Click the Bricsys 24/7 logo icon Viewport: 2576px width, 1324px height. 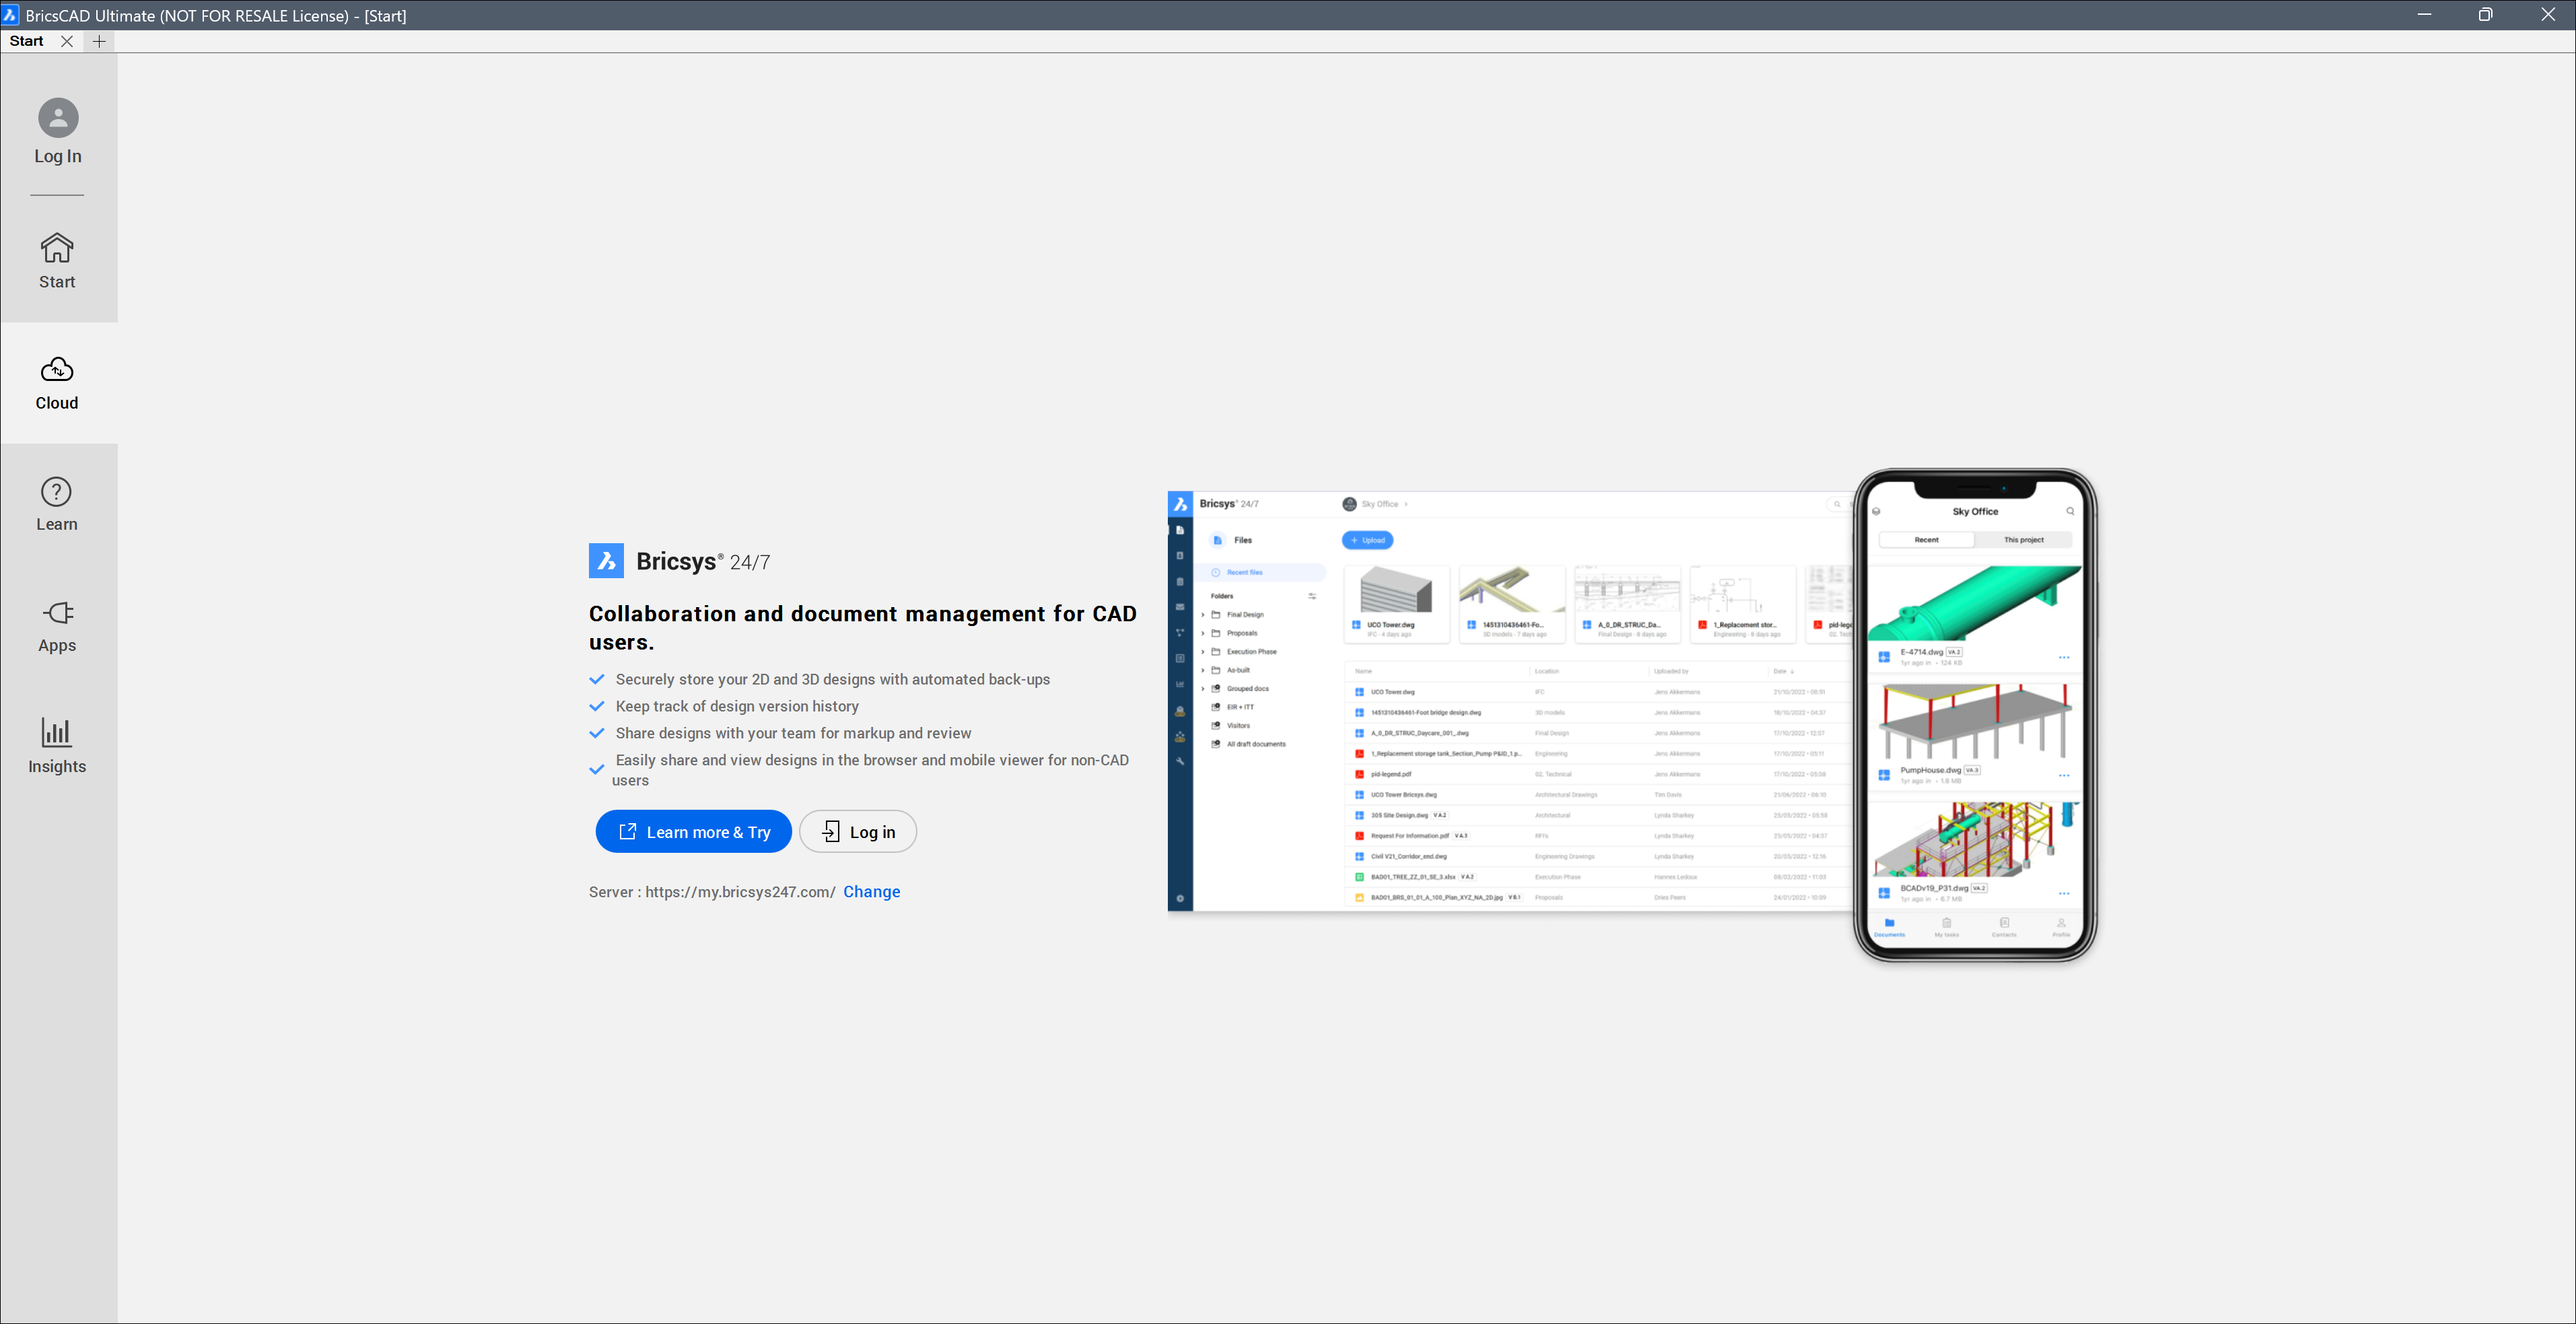coord(606,561)
